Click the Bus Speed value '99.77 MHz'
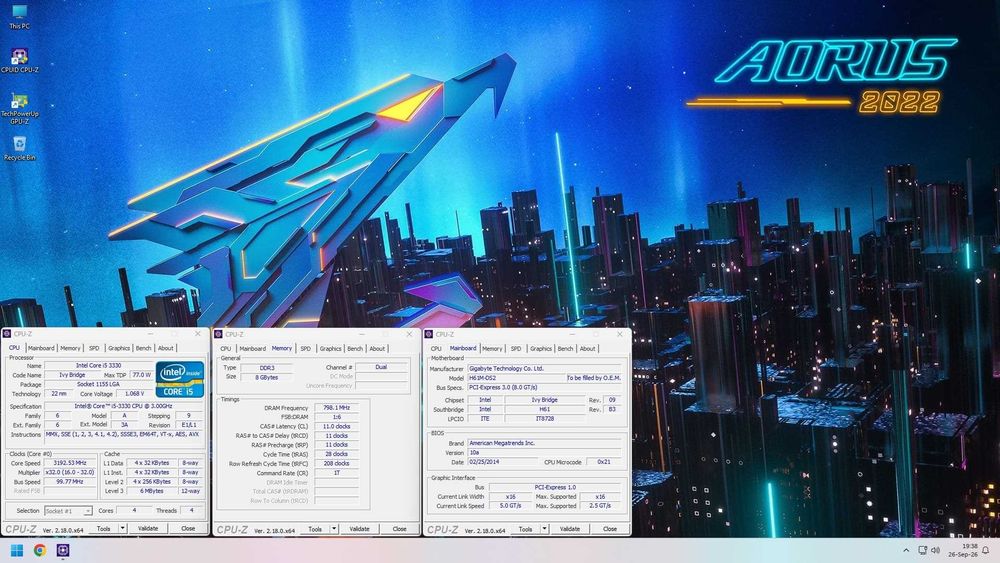Screen dimensions: 1000x563 [70, 482]
